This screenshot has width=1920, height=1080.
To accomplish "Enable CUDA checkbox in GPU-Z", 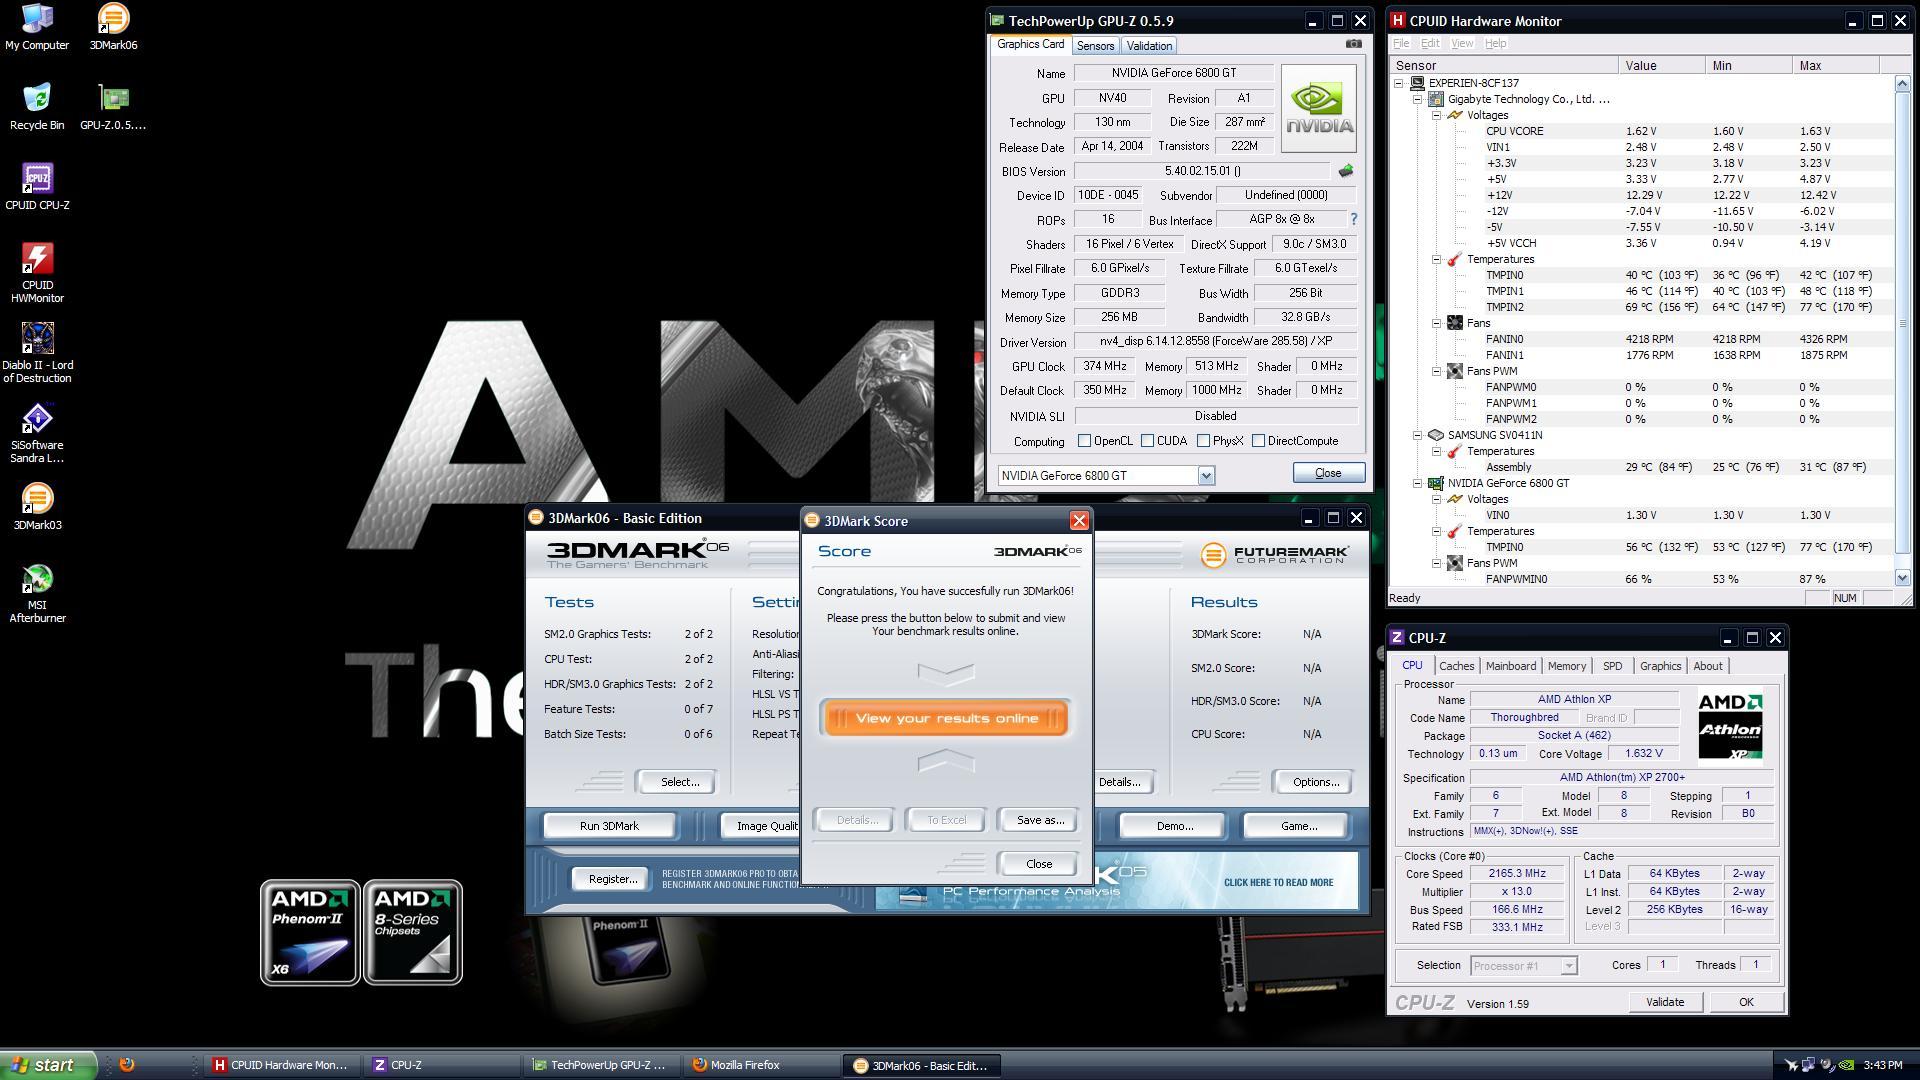I will 1147,441.
